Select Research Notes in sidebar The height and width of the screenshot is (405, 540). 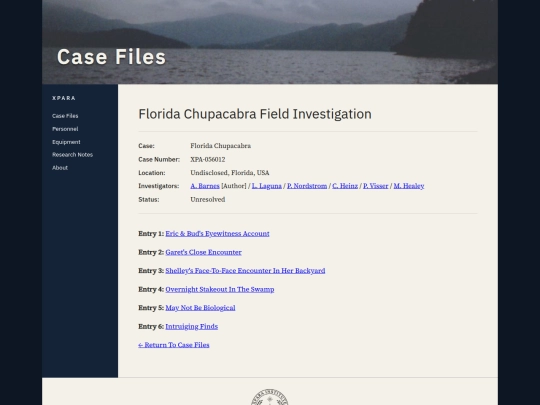click(72, 155)
